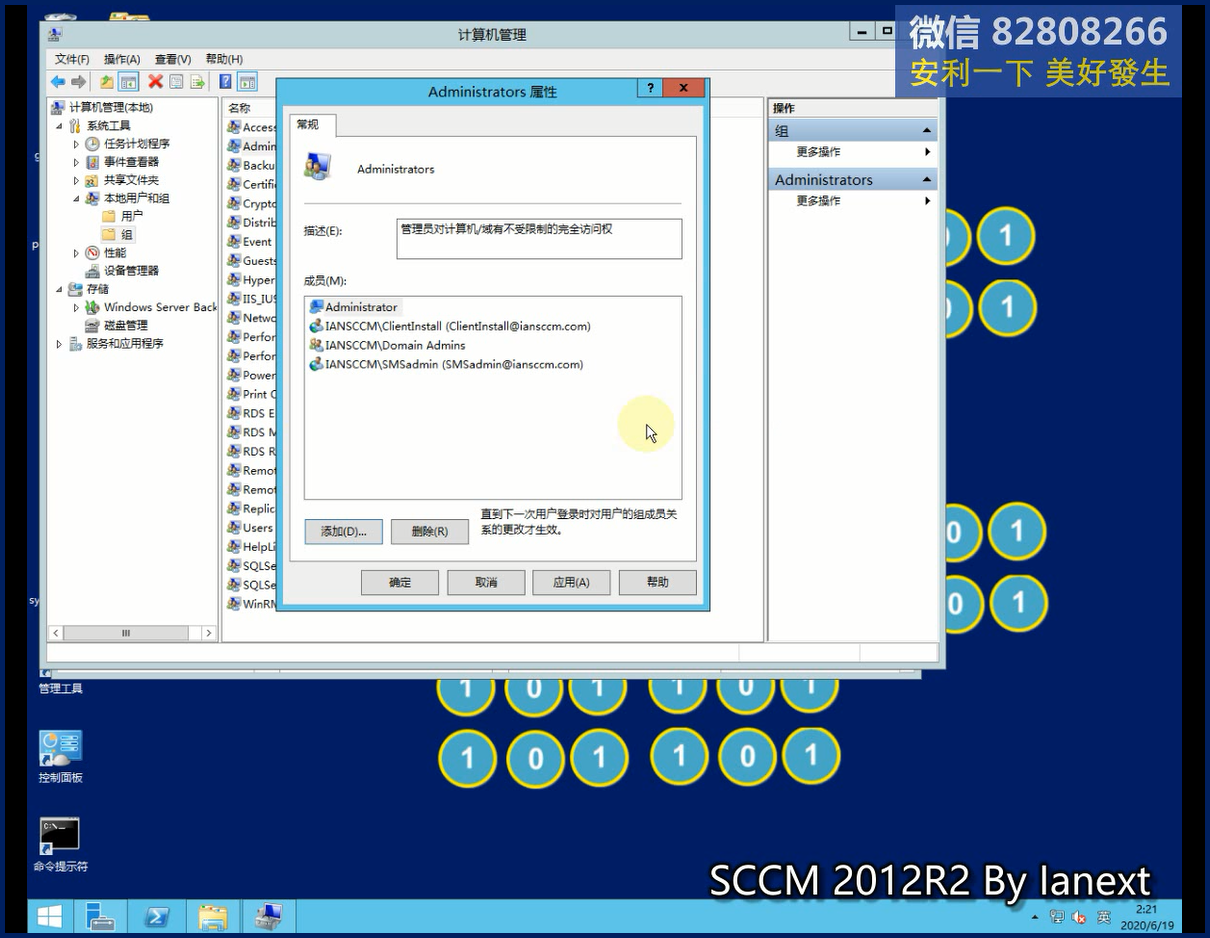
Task: Click the Forward arrow toolbar icon
Action: 78,82
